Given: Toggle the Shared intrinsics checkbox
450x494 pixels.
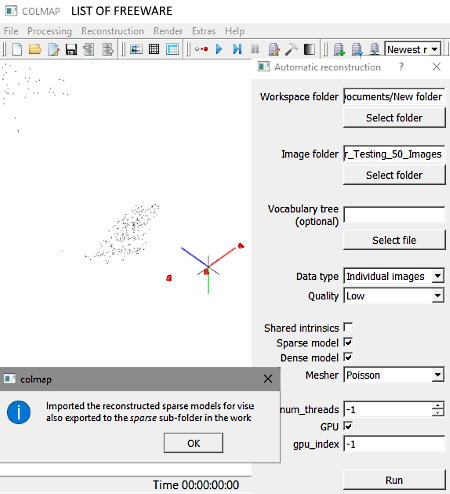Looking at the screenshot, I should coord(348,327).
